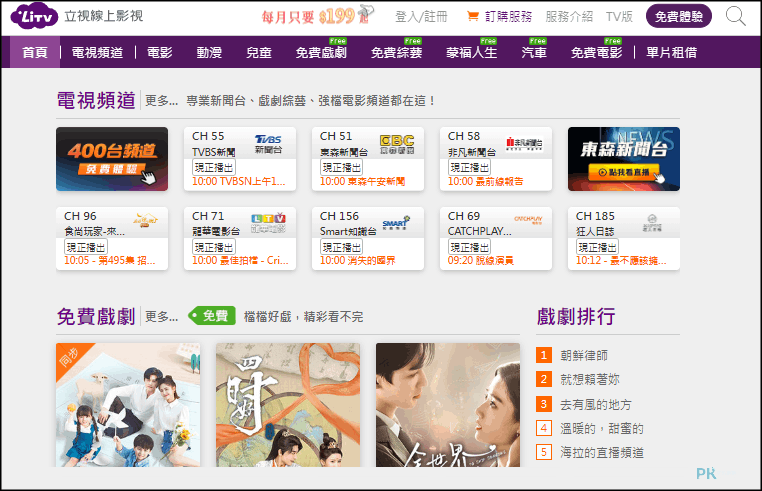Open 去有風的地方 in drama ranking
Viewport: 762px width, 491px height.
(x=595, y=404)
